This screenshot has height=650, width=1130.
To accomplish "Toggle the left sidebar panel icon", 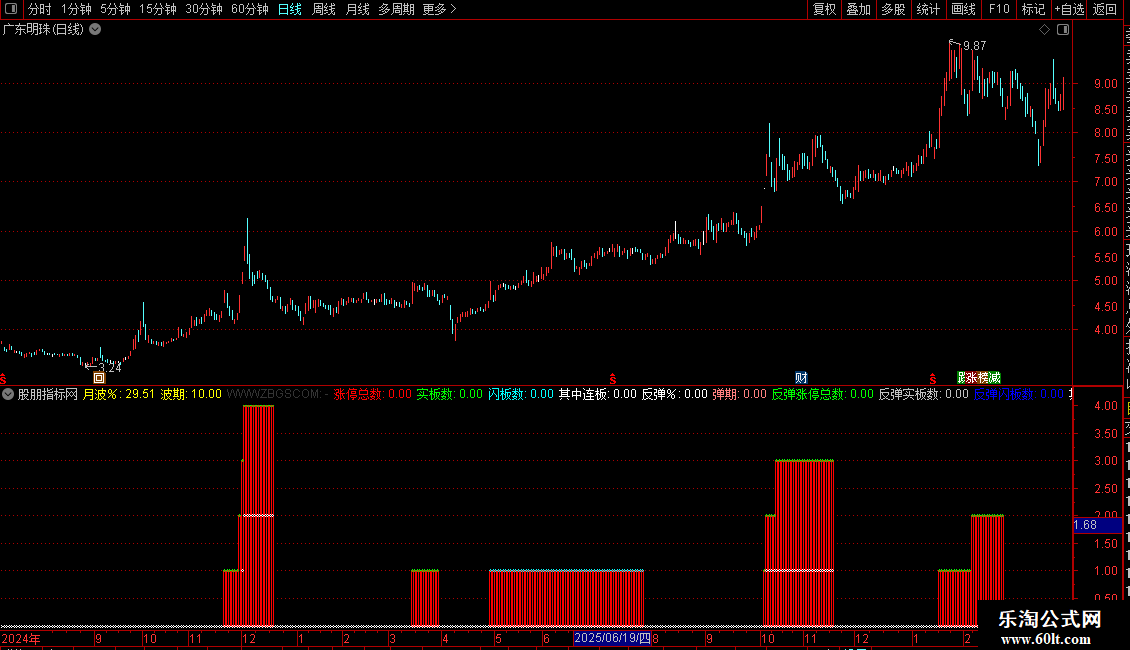I will tap(11, 9).
